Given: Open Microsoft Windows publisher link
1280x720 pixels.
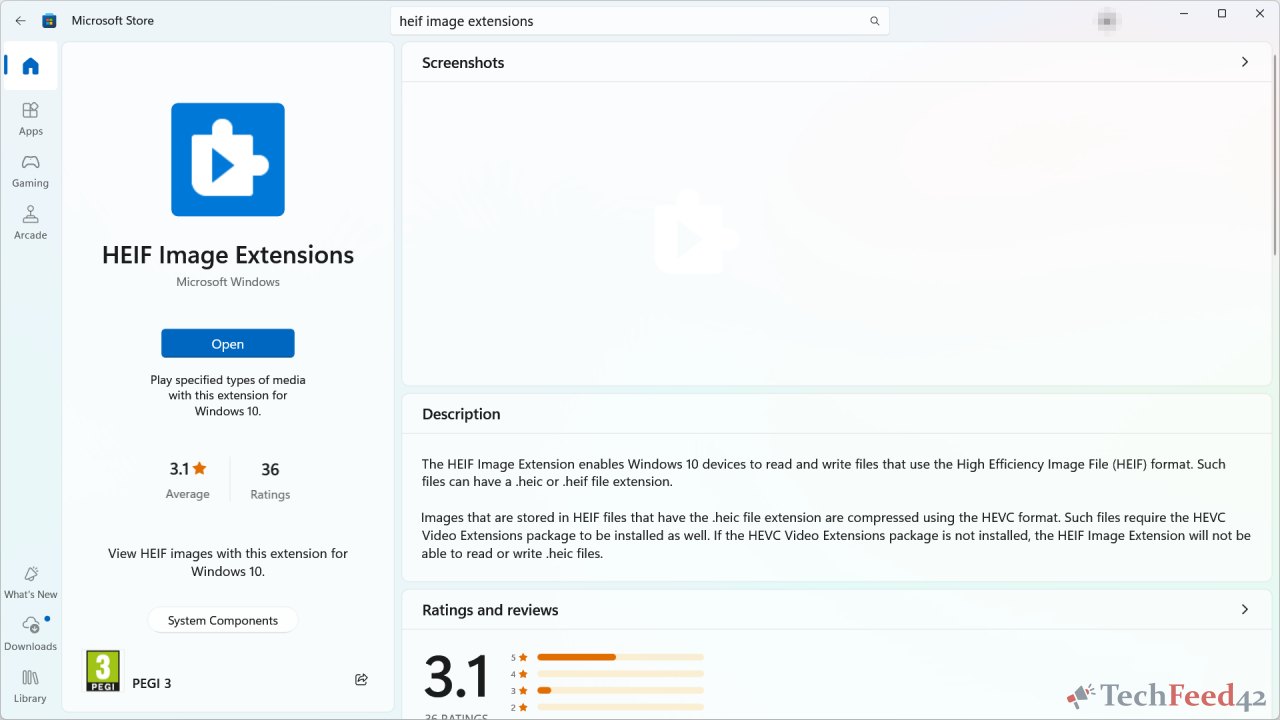Looking at the screenshot, I should coord(228,282).
